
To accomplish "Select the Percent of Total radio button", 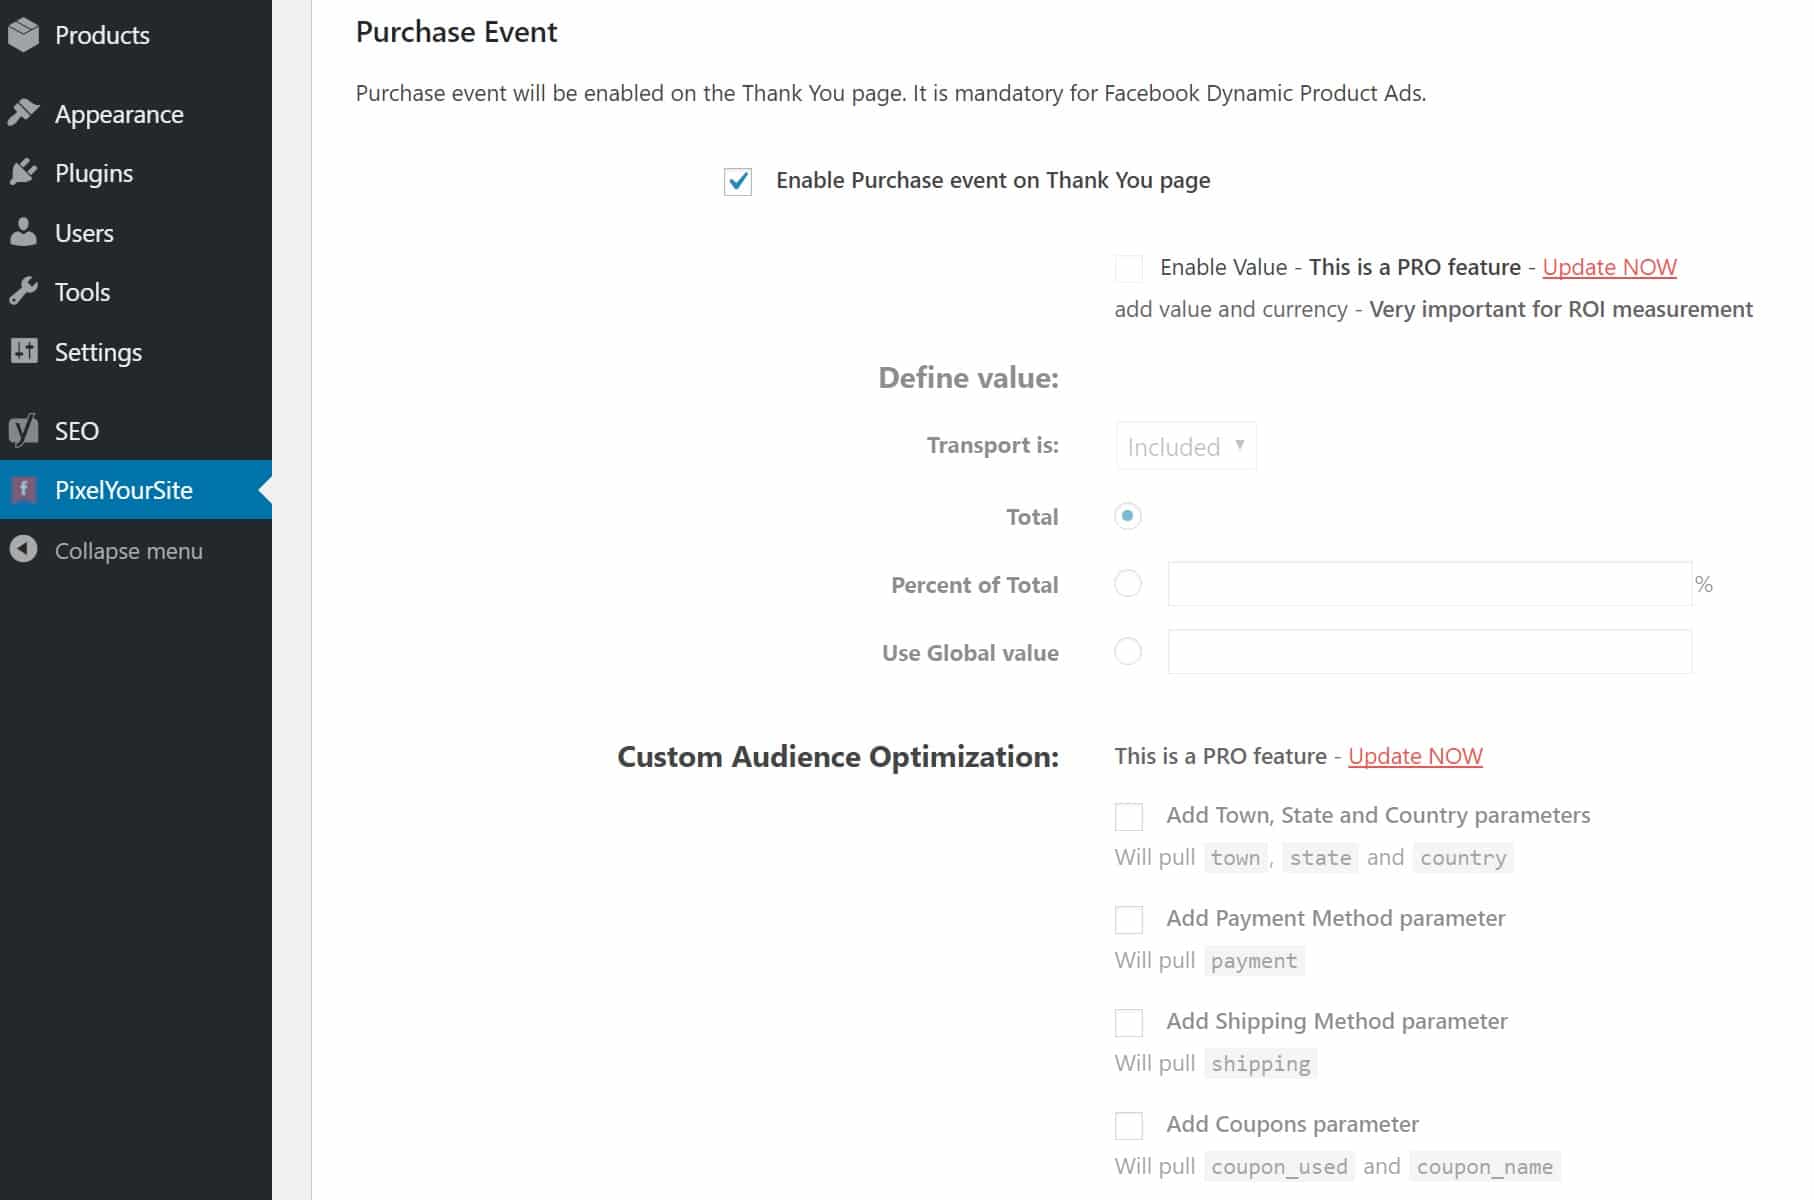I will click(x=1127, y=584).
